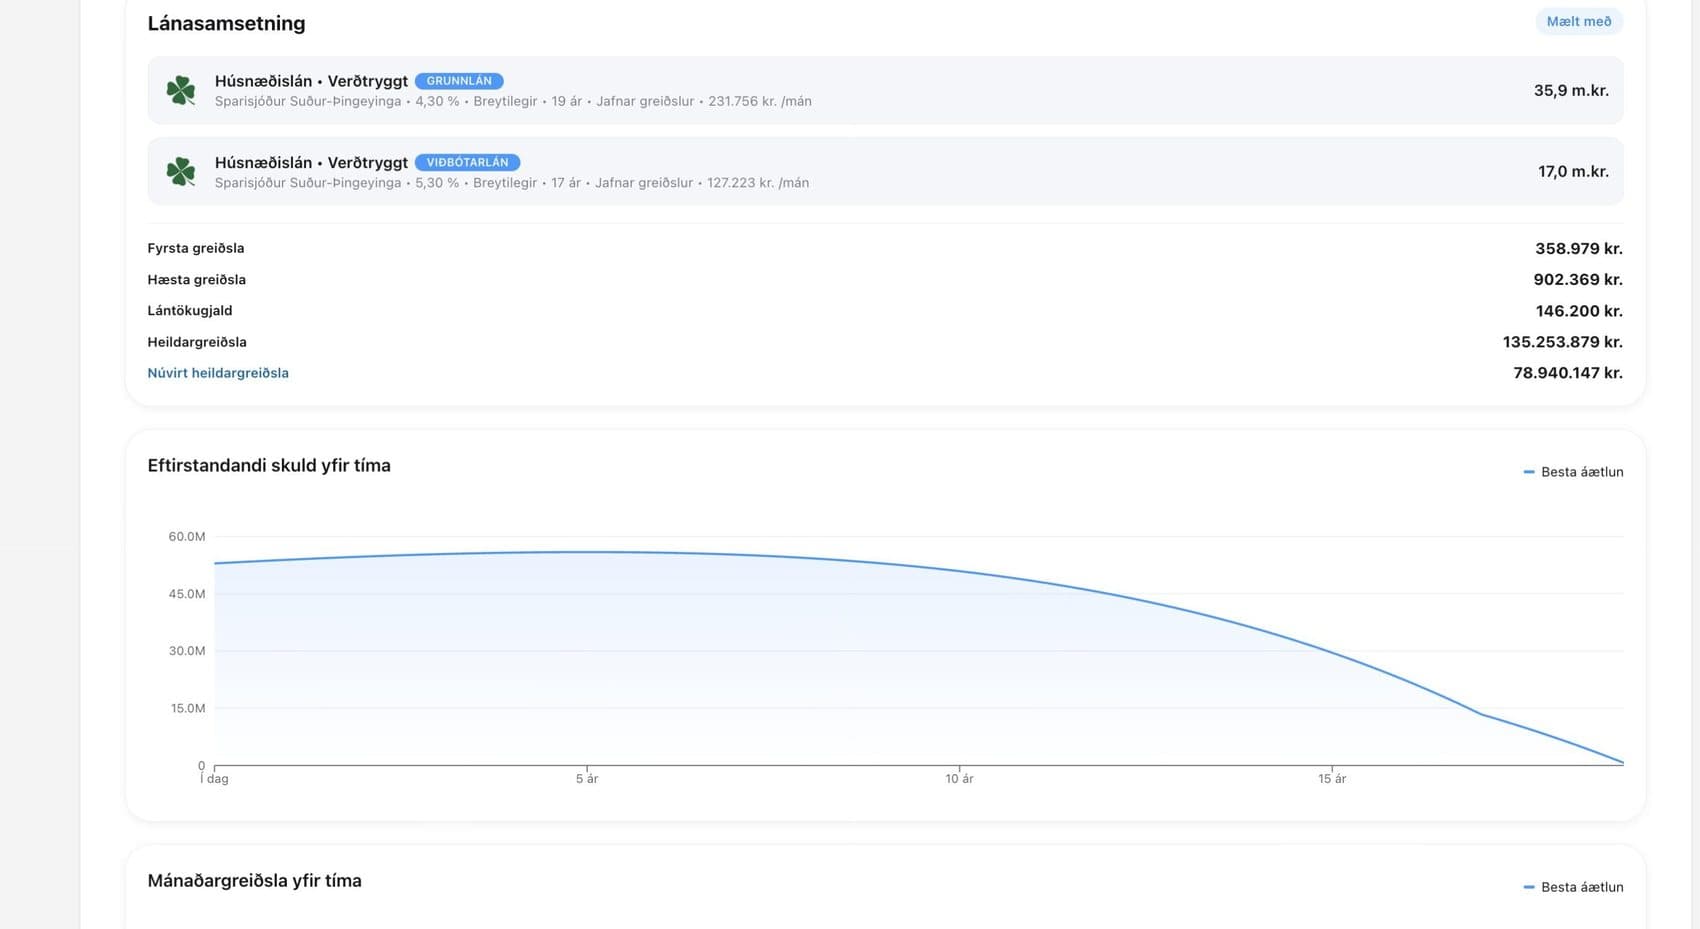Click the Húsnæðislán title of the VIÐBÓTARLÁN loan

pos(311,162)
